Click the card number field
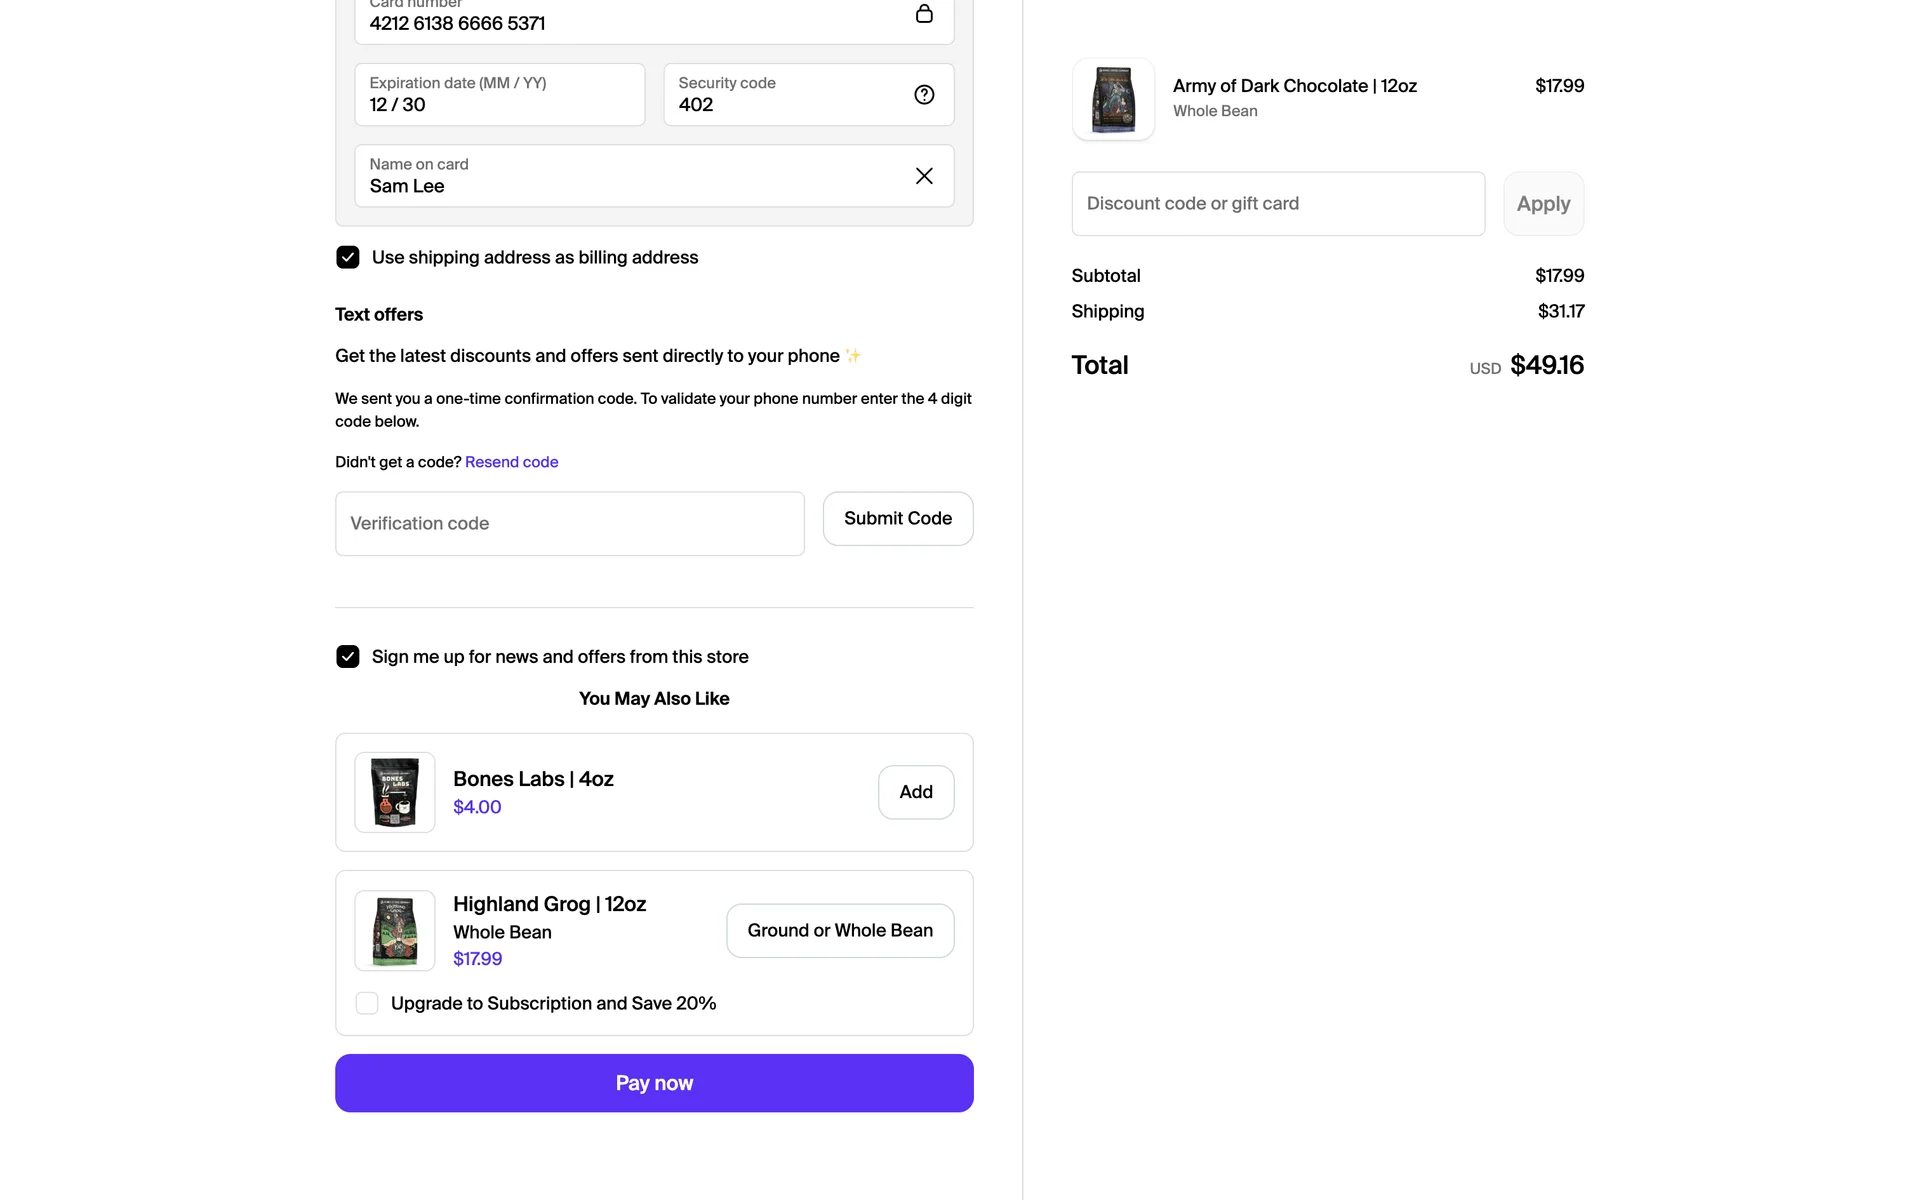Viewport: 1920px width, 1200px height. (630, 22)
